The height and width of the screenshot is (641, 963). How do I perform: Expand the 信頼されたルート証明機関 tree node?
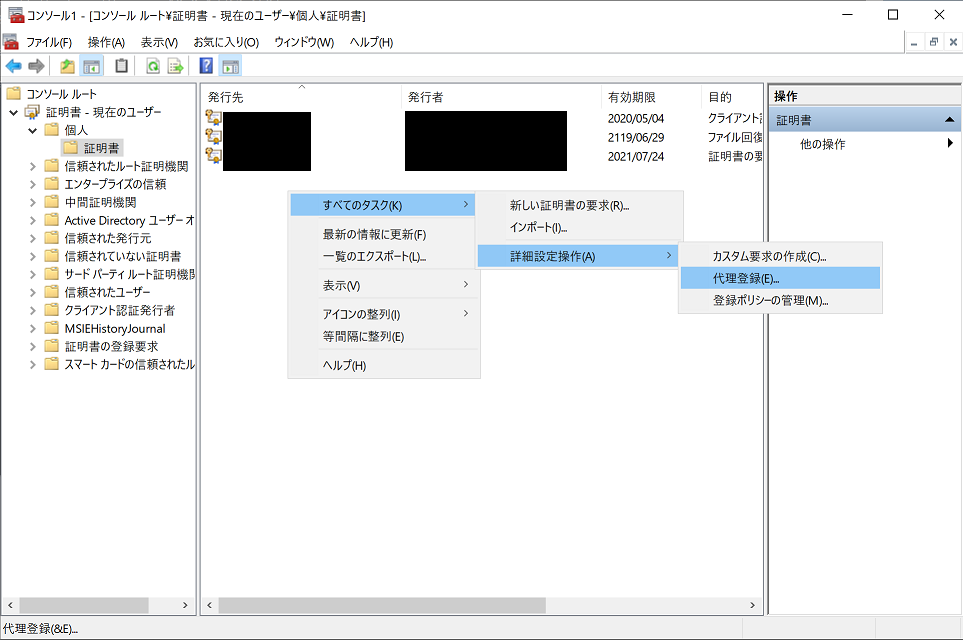tap(33, 166)
